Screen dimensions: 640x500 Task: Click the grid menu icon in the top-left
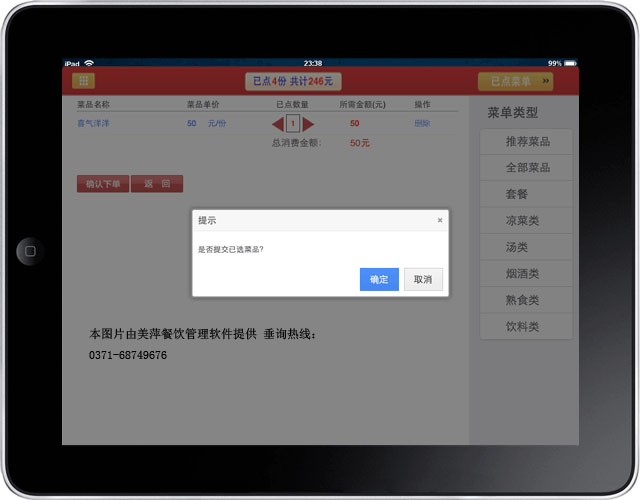84,81
